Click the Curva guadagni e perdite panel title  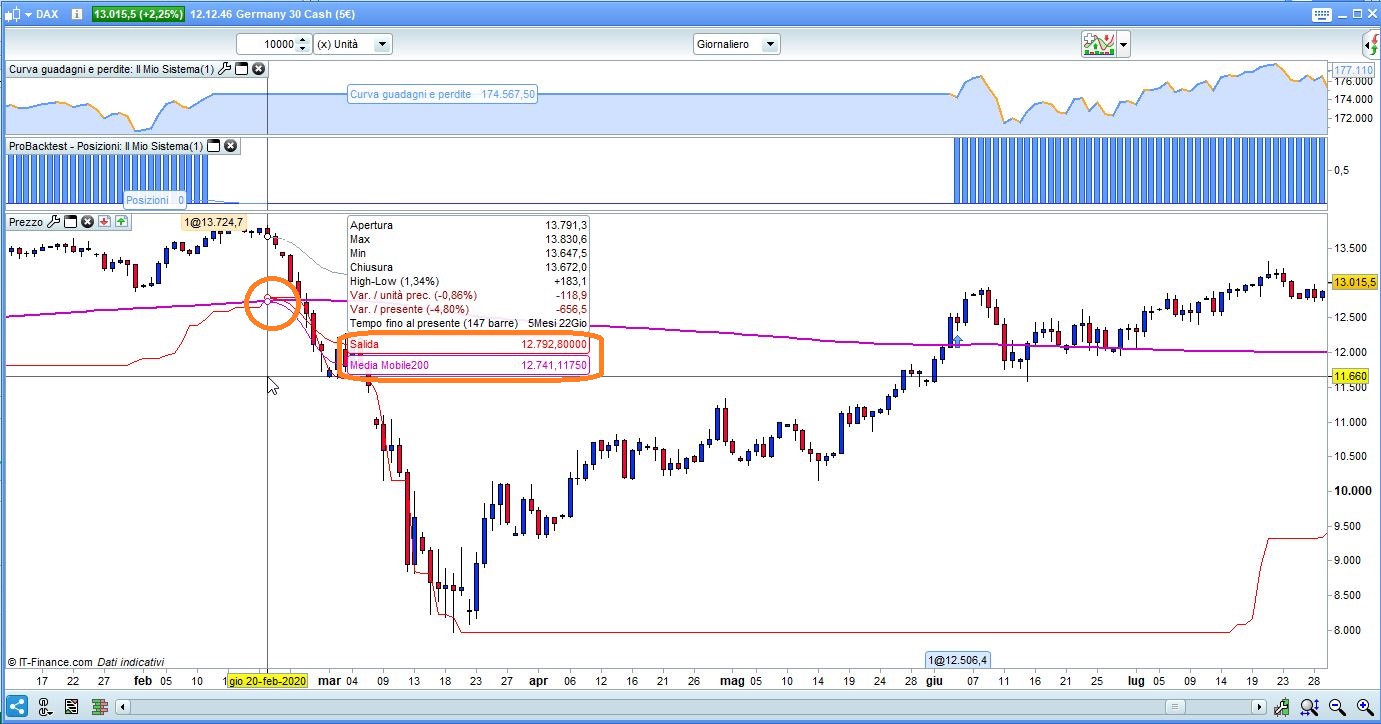(x=111, y=69)
